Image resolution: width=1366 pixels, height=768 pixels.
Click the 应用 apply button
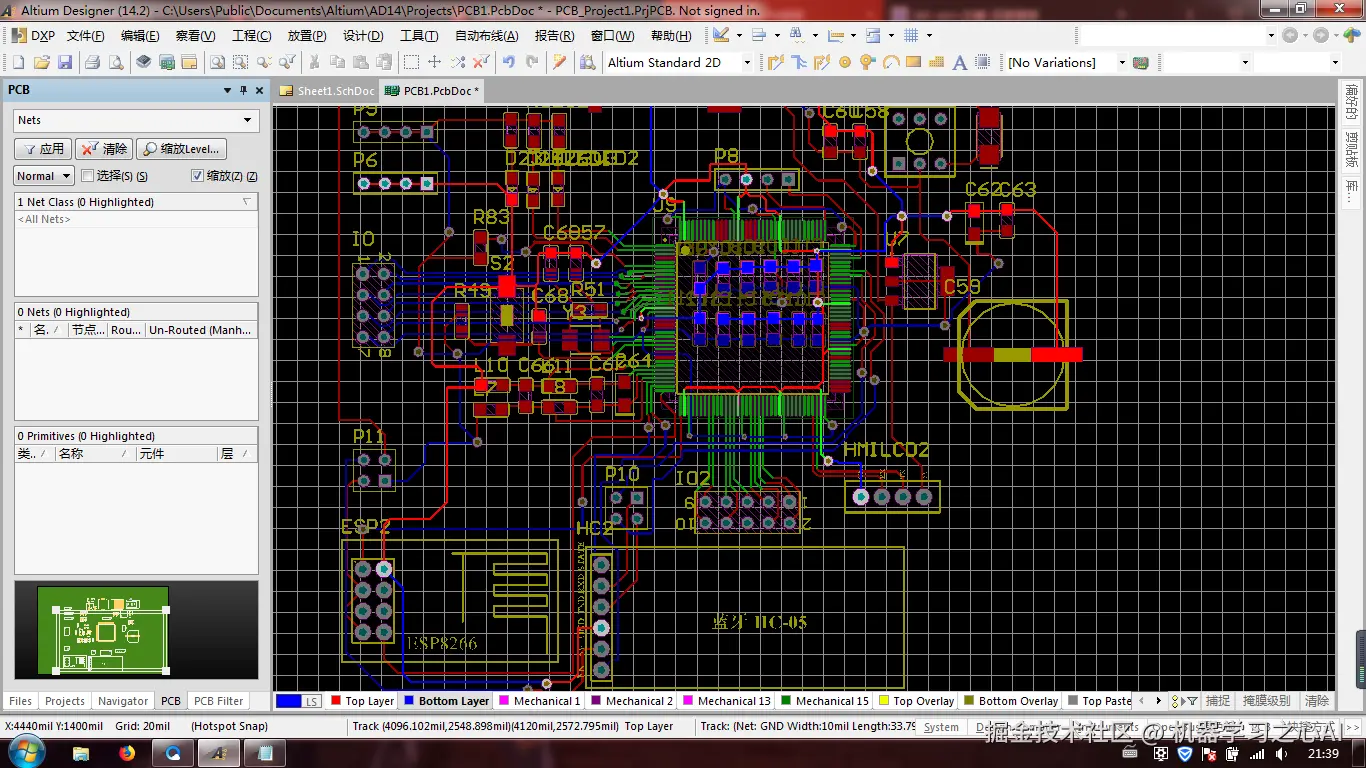point(43,149)
